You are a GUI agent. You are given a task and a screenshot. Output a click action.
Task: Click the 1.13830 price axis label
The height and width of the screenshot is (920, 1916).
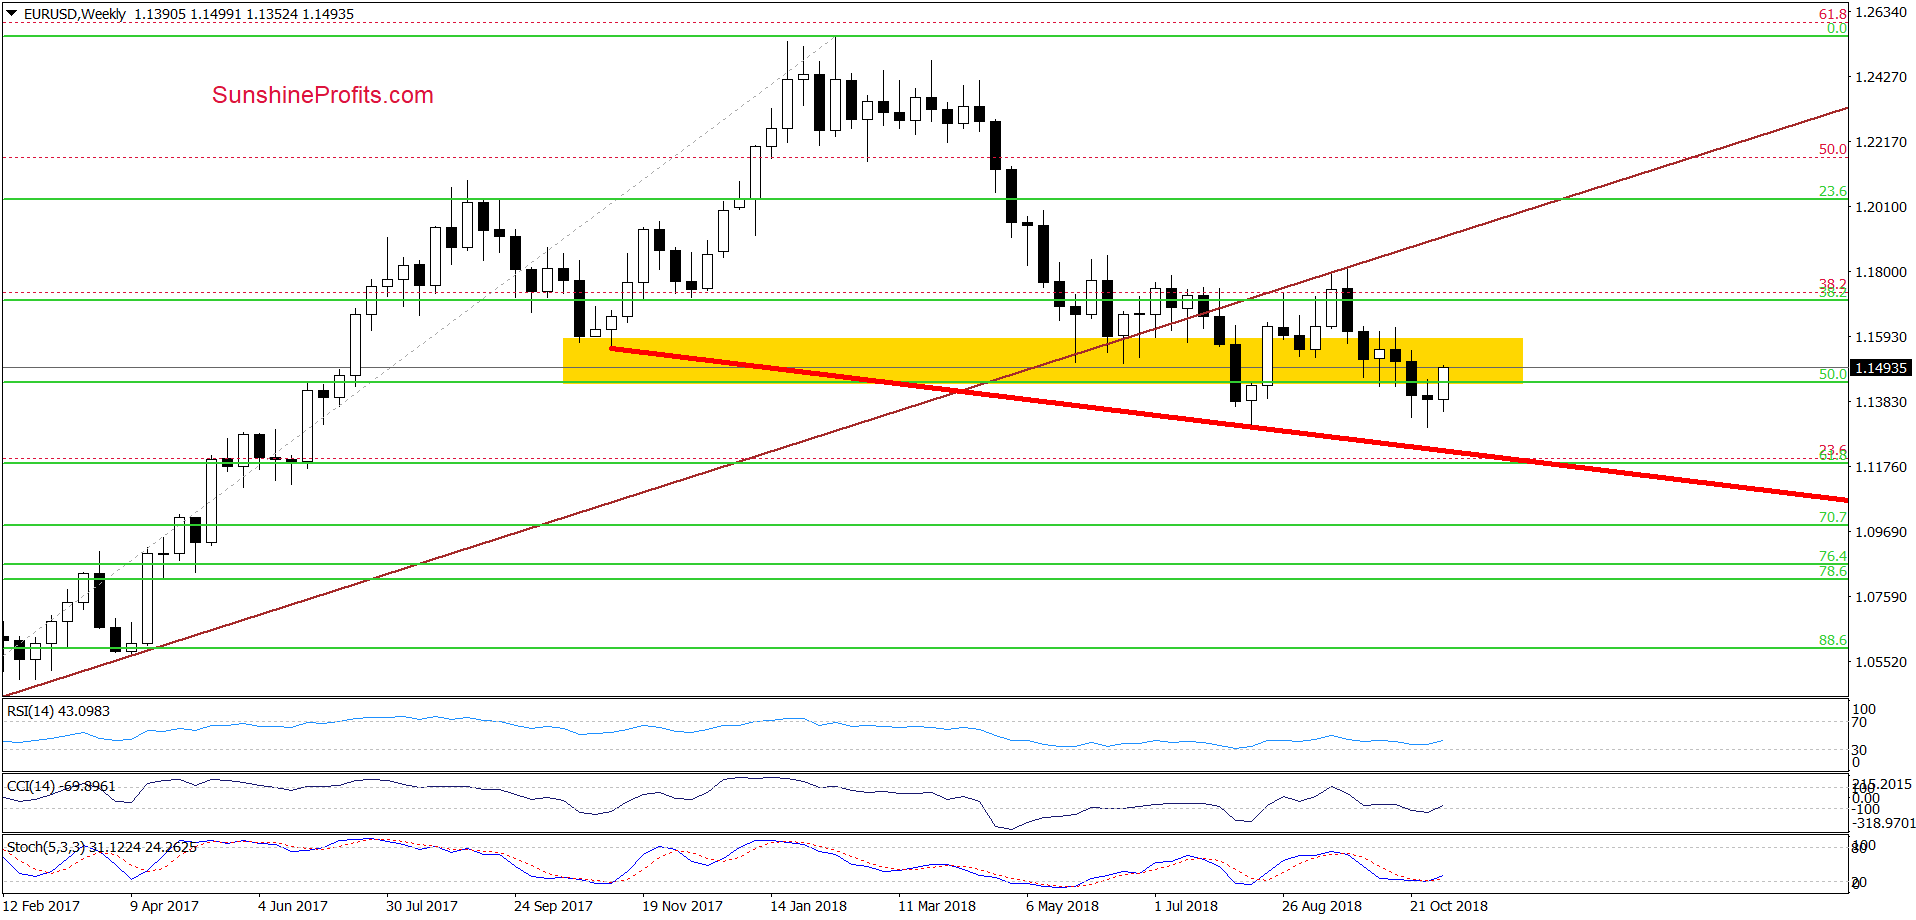pos(1881,402)
